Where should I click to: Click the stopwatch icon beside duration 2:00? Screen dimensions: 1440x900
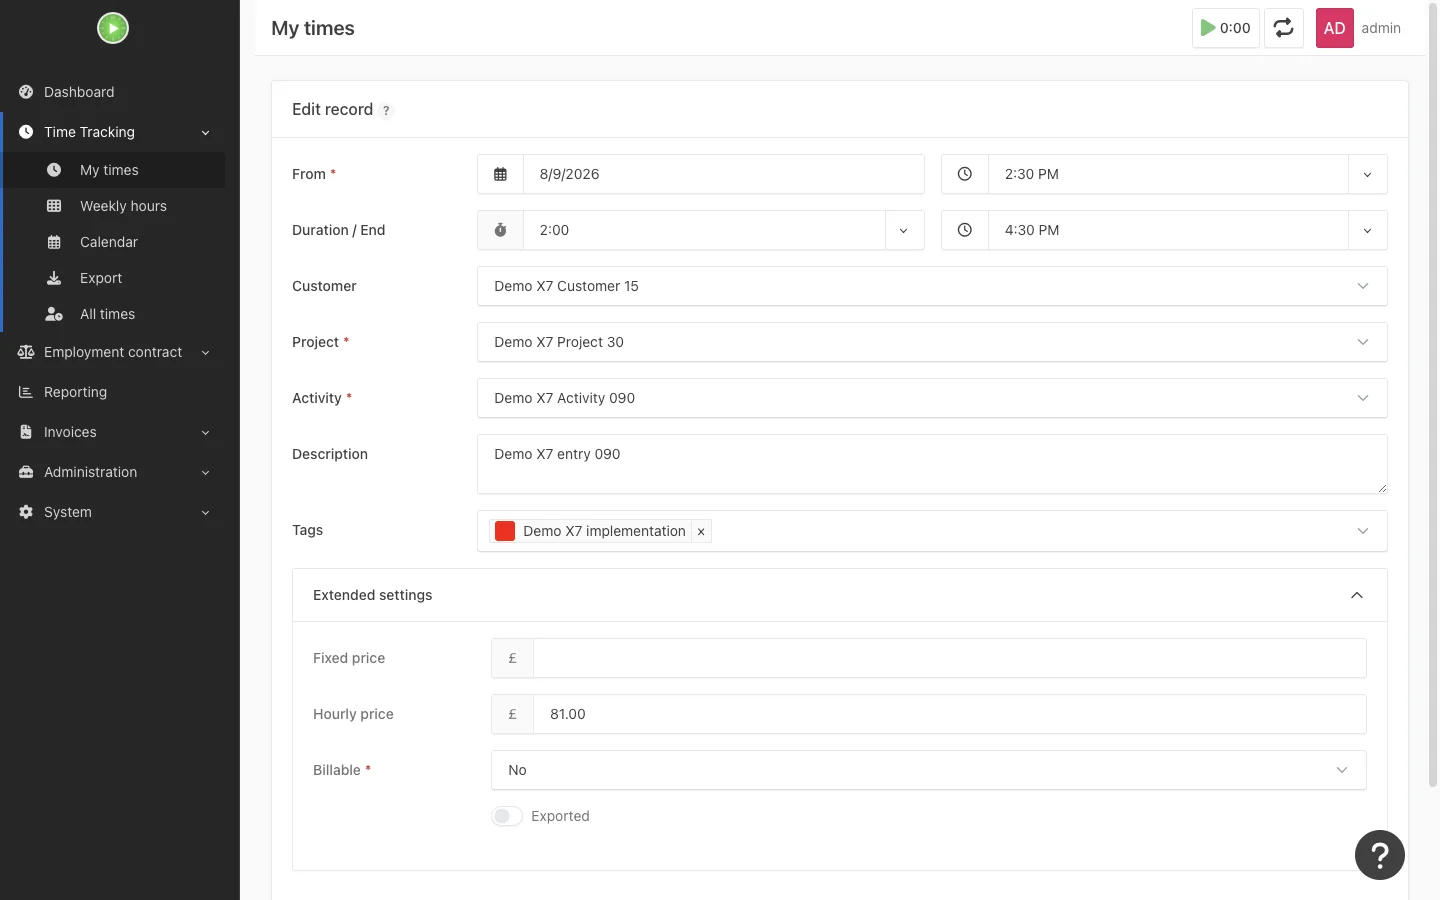click(500, 230)
